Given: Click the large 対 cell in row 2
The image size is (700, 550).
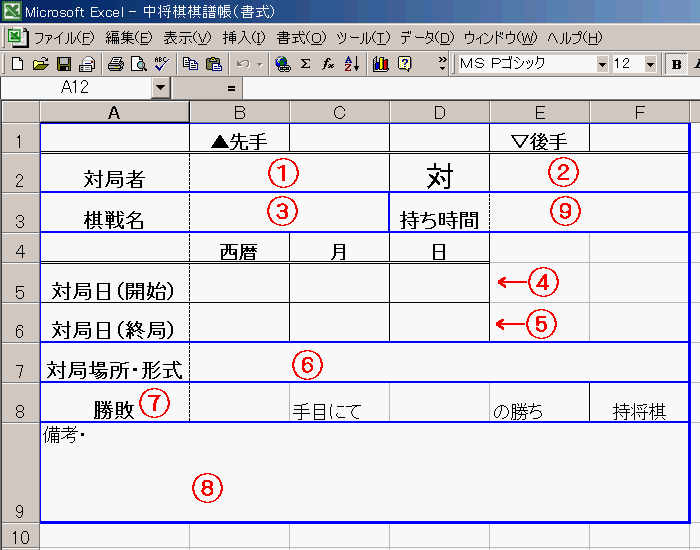Looking at the screenshot, I should click(439, 173).
